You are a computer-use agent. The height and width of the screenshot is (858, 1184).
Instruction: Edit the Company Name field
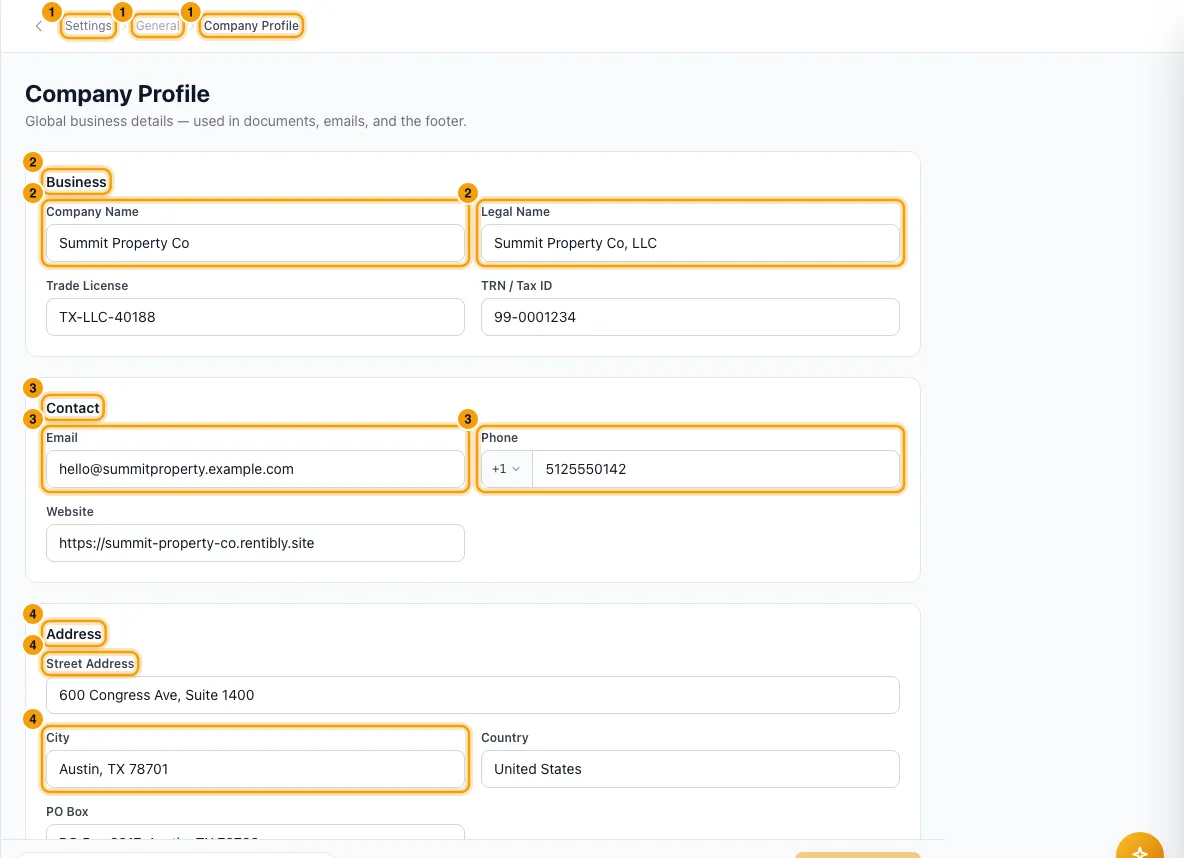point(255,243)
